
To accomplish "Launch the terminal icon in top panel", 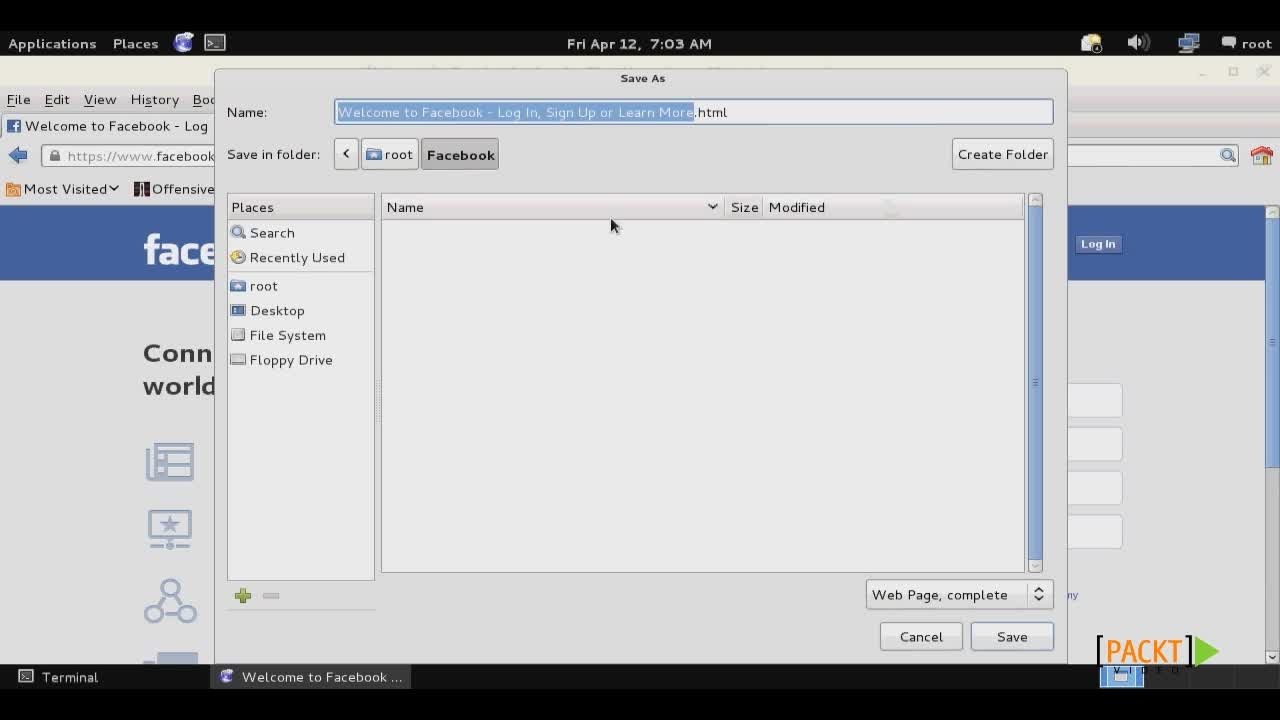I will pyautogui.click(x=215, y=43).
